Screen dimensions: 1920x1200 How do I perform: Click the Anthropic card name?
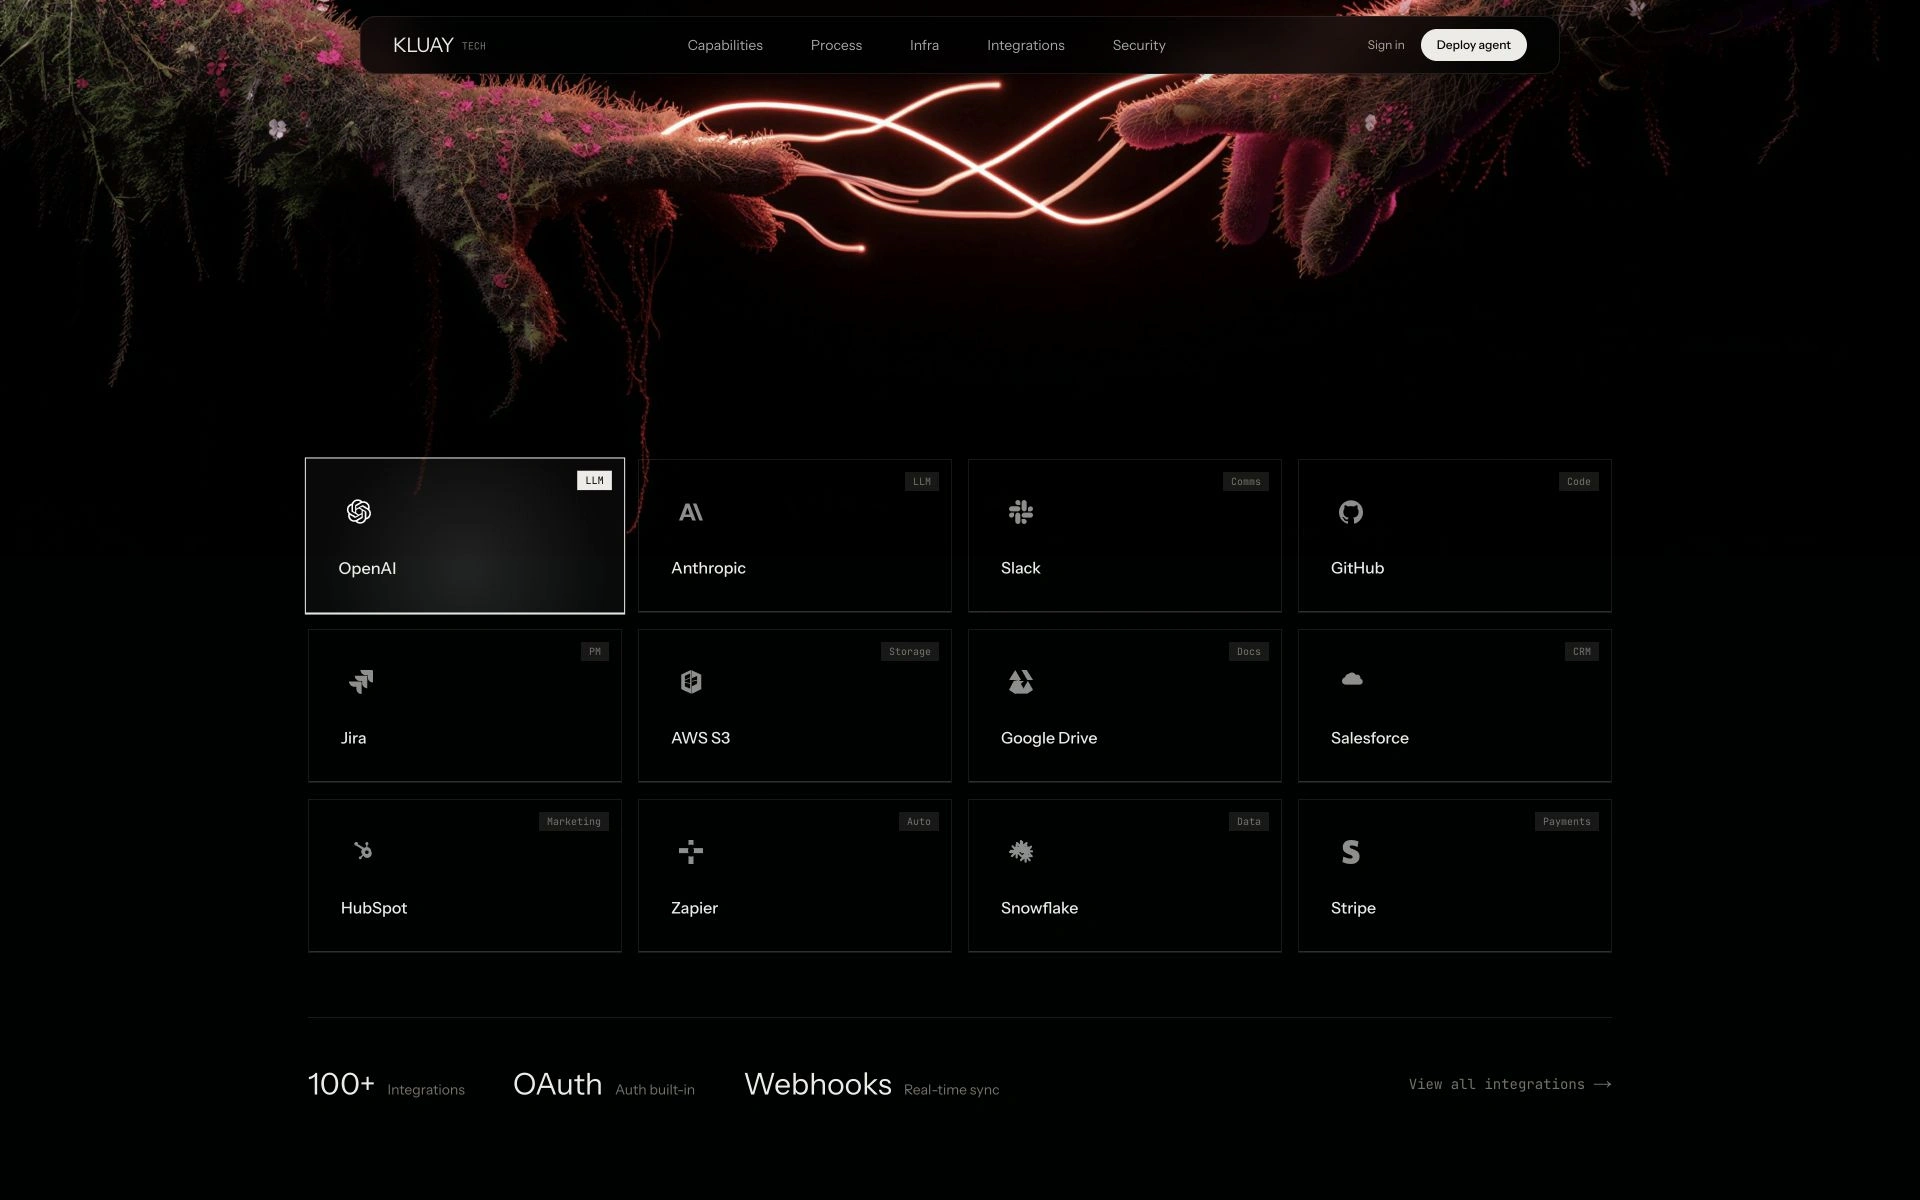pos(708,568)
